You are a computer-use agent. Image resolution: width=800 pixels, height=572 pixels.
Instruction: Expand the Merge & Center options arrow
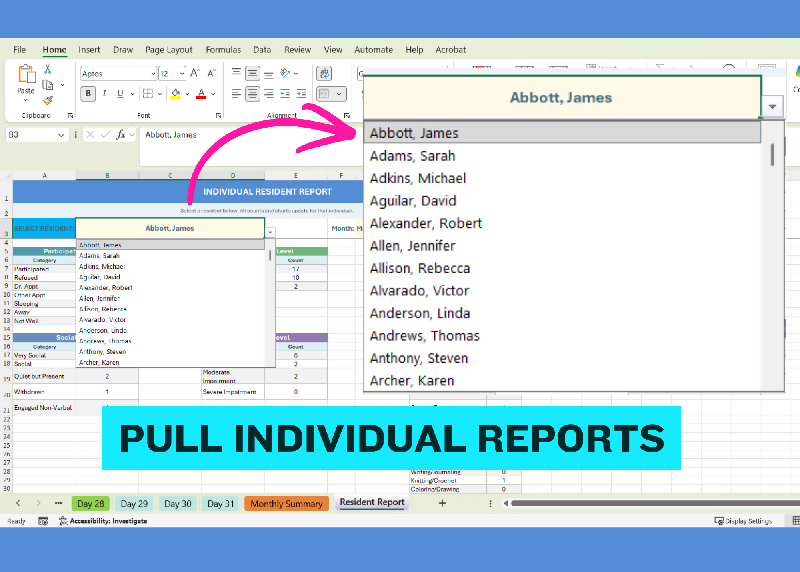339,94
